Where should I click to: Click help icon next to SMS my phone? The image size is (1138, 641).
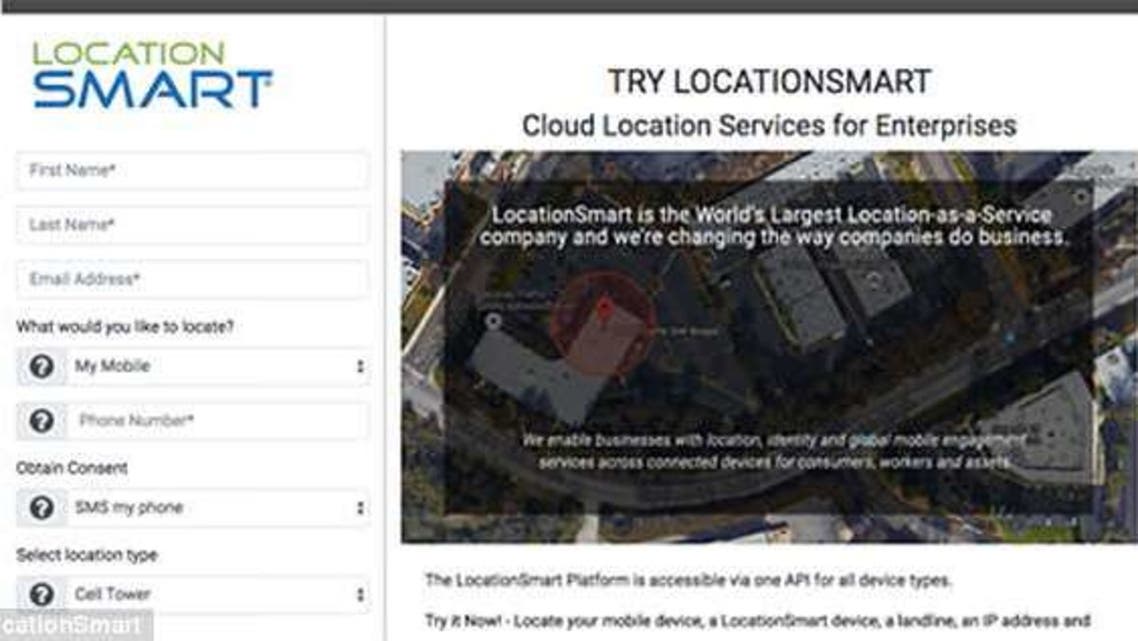pos(41,507)
